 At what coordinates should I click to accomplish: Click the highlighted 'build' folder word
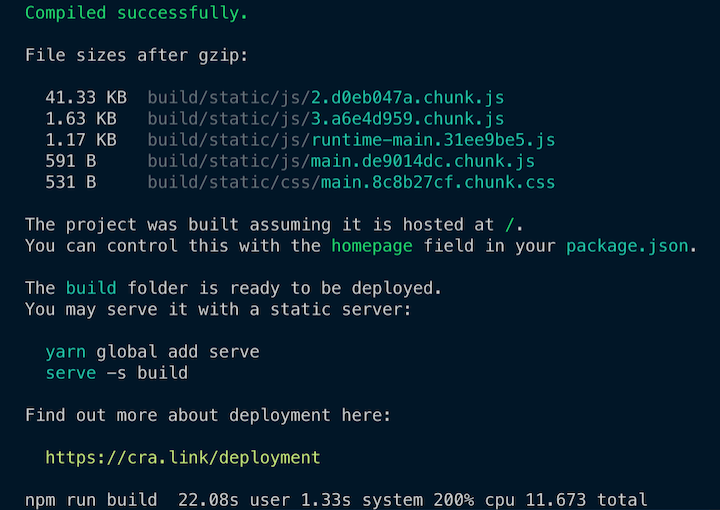(91, 288)
